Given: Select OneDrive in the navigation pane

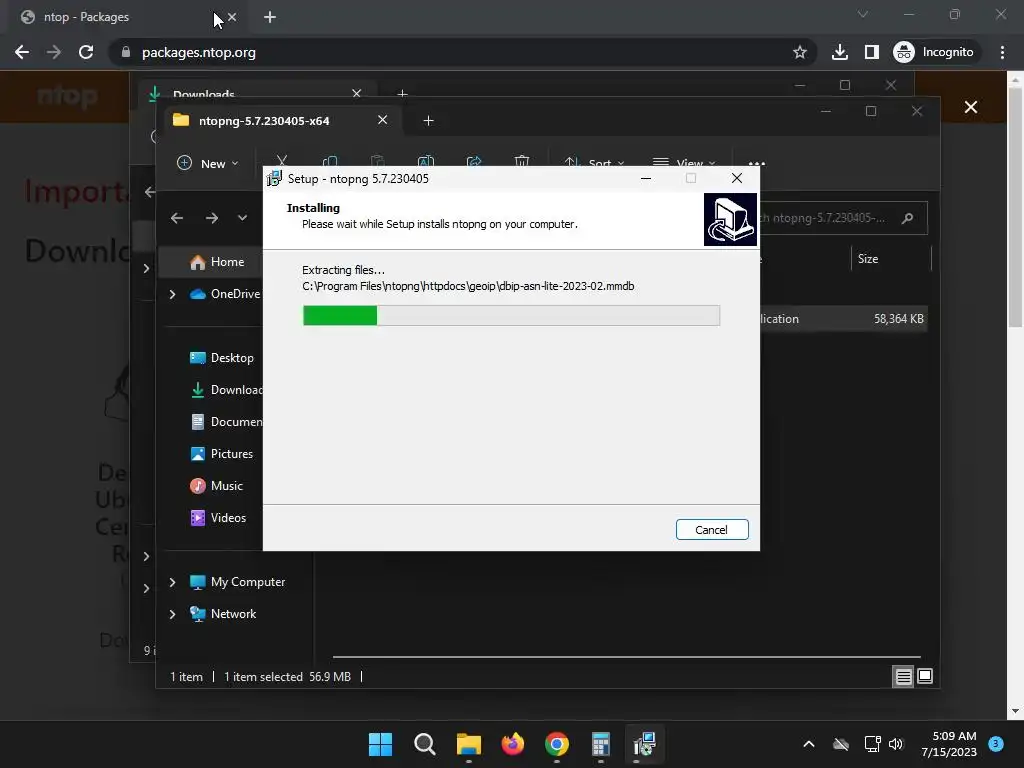Looking at the screenshot, I should tap(225, 294).
